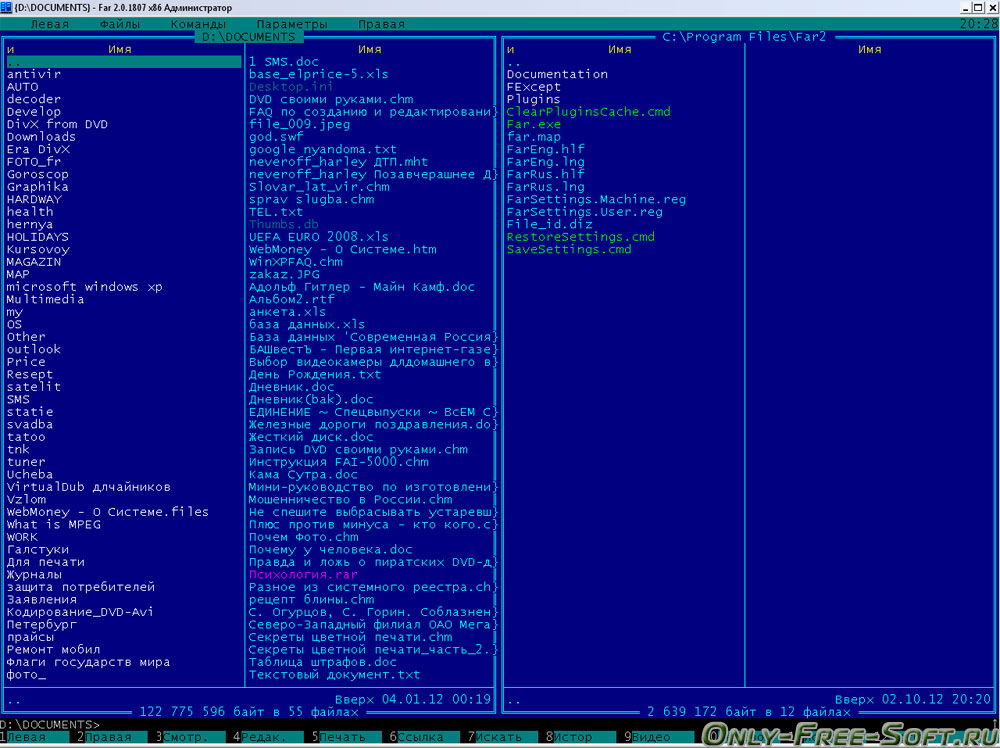
Task: Select the Петербург folder
Action: click(41, 624)
